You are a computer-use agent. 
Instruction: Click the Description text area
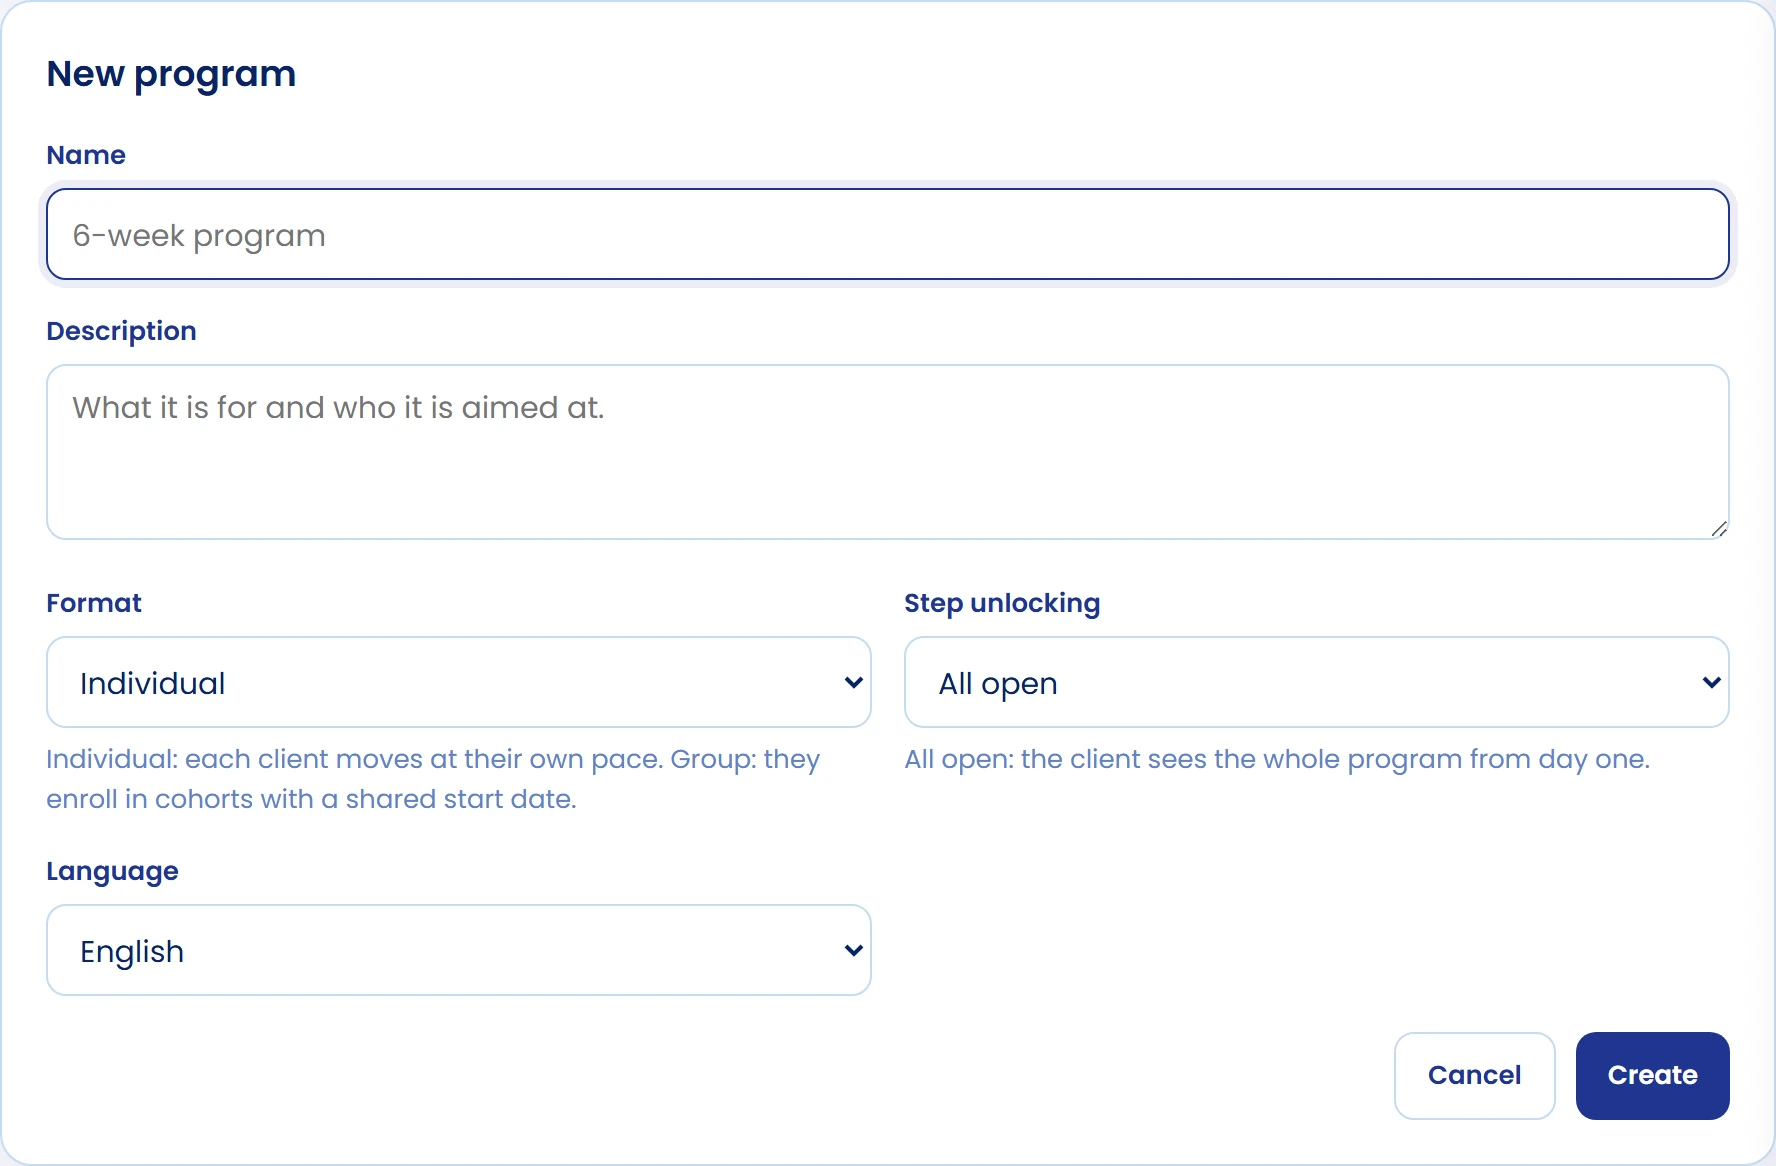coord(888,452)
